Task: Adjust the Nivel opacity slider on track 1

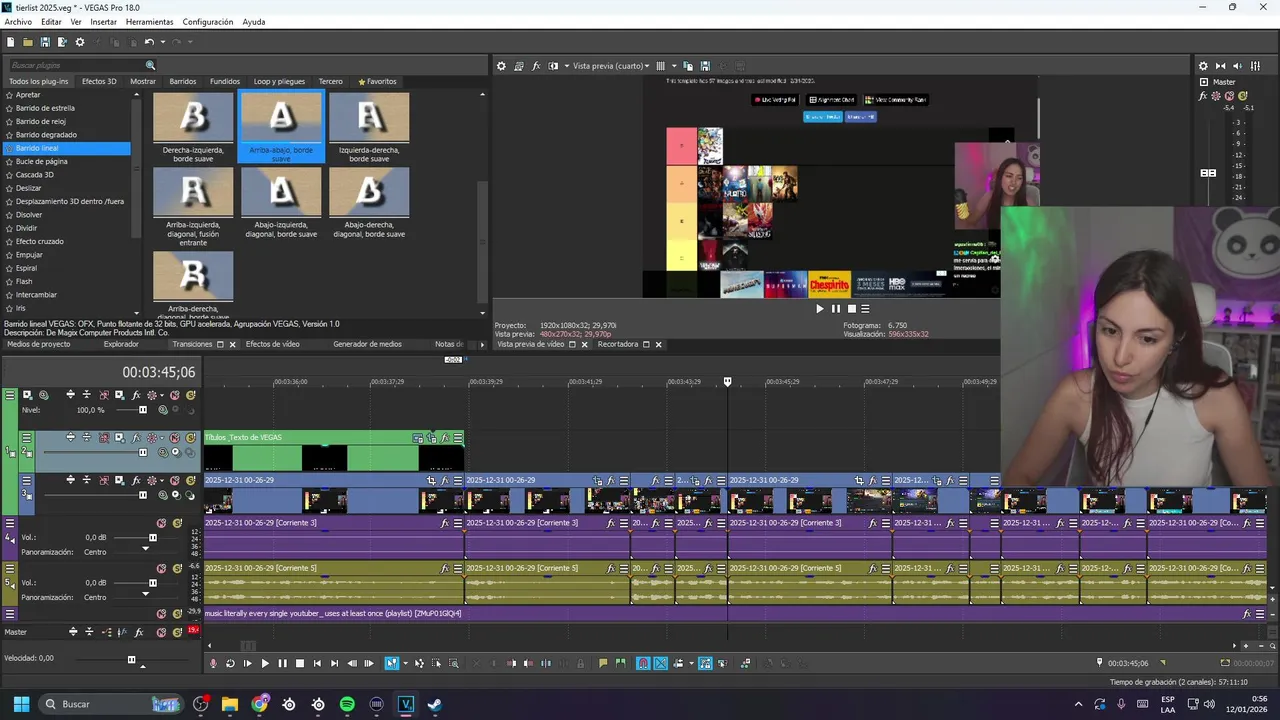Action: point(142,410)
